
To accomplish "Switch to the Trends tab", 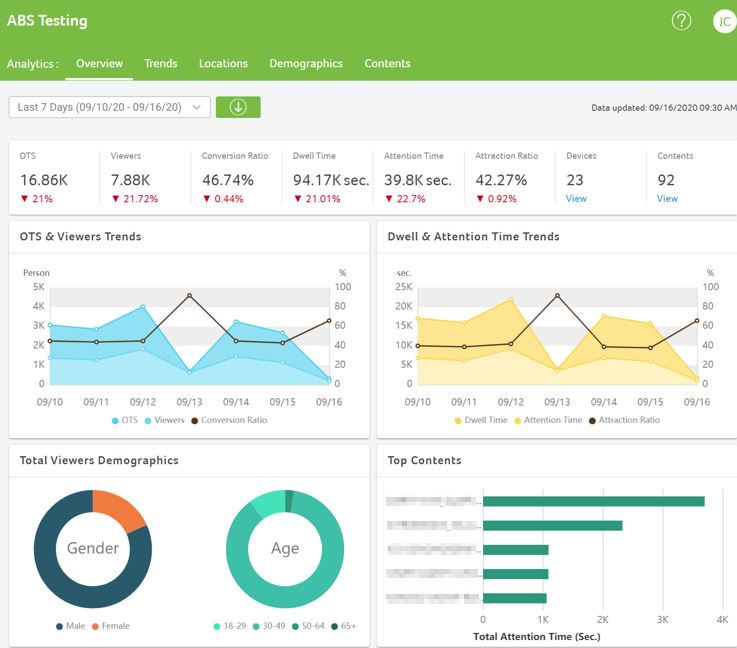I will pos(161,63).
